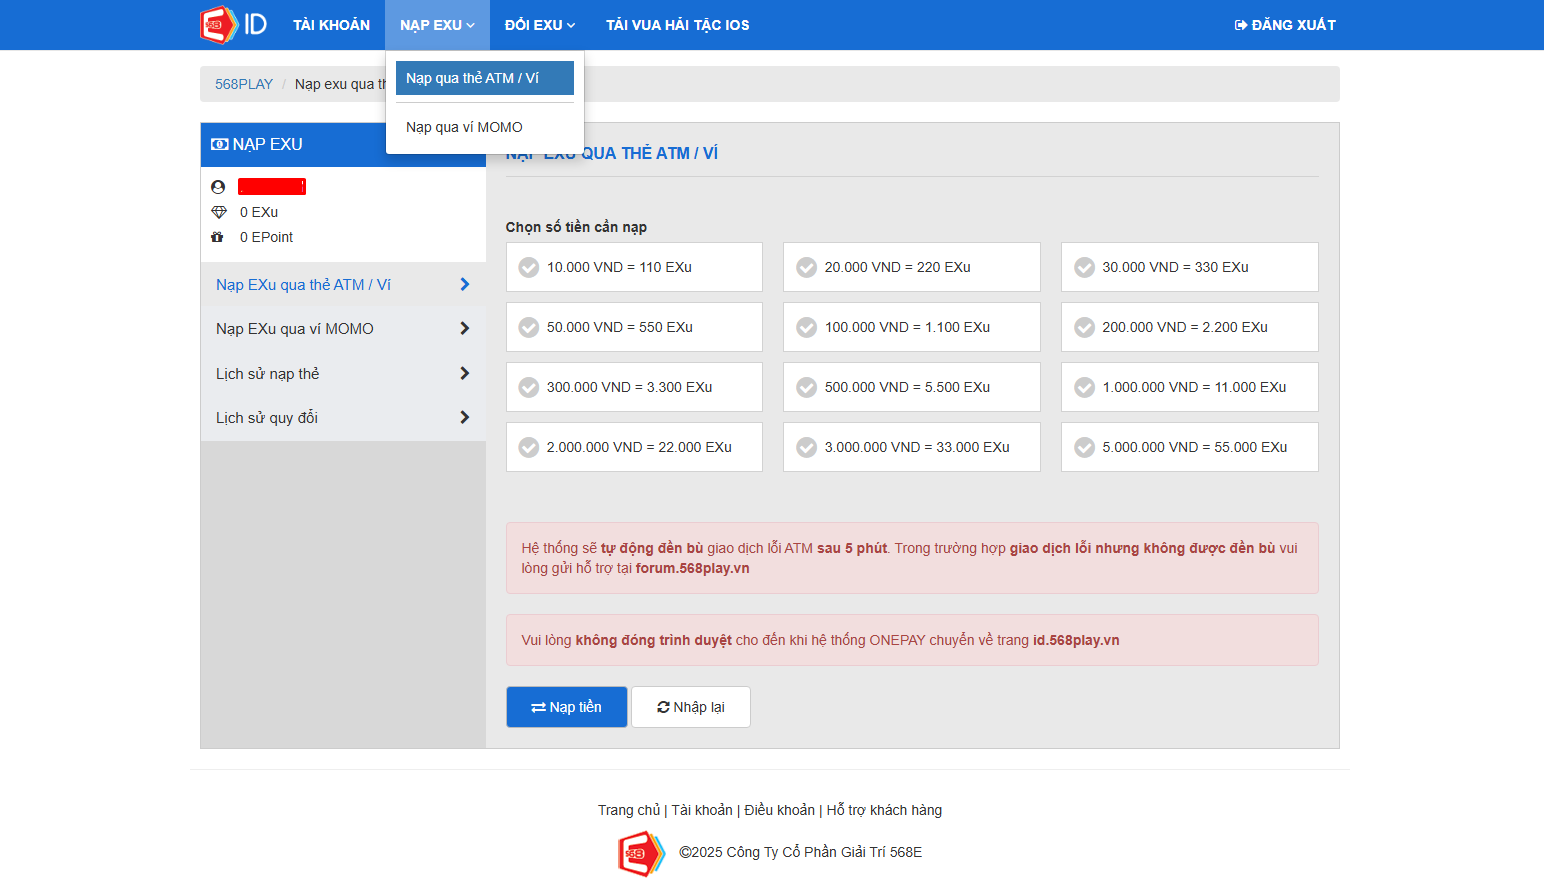Click the "0 EXu" balance text

point(259,212)
